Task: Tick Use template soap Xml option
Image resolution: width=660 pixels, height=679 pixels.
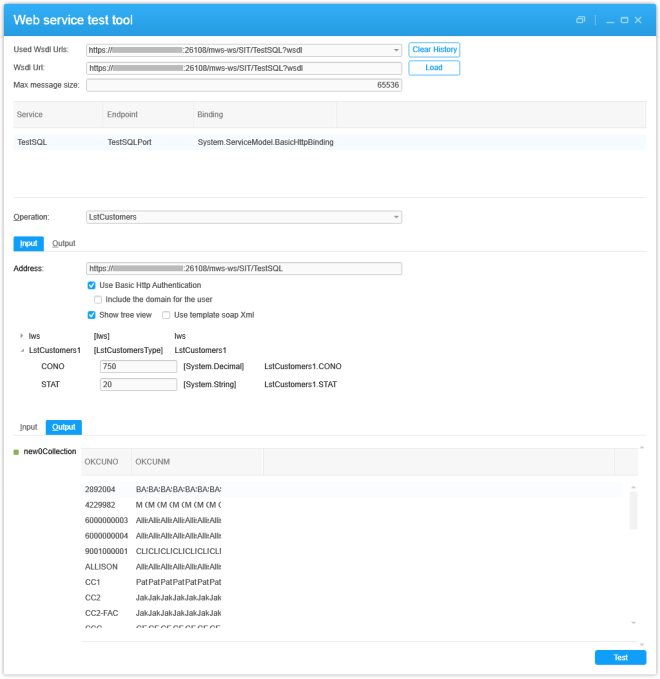Action: click(166, 314)
